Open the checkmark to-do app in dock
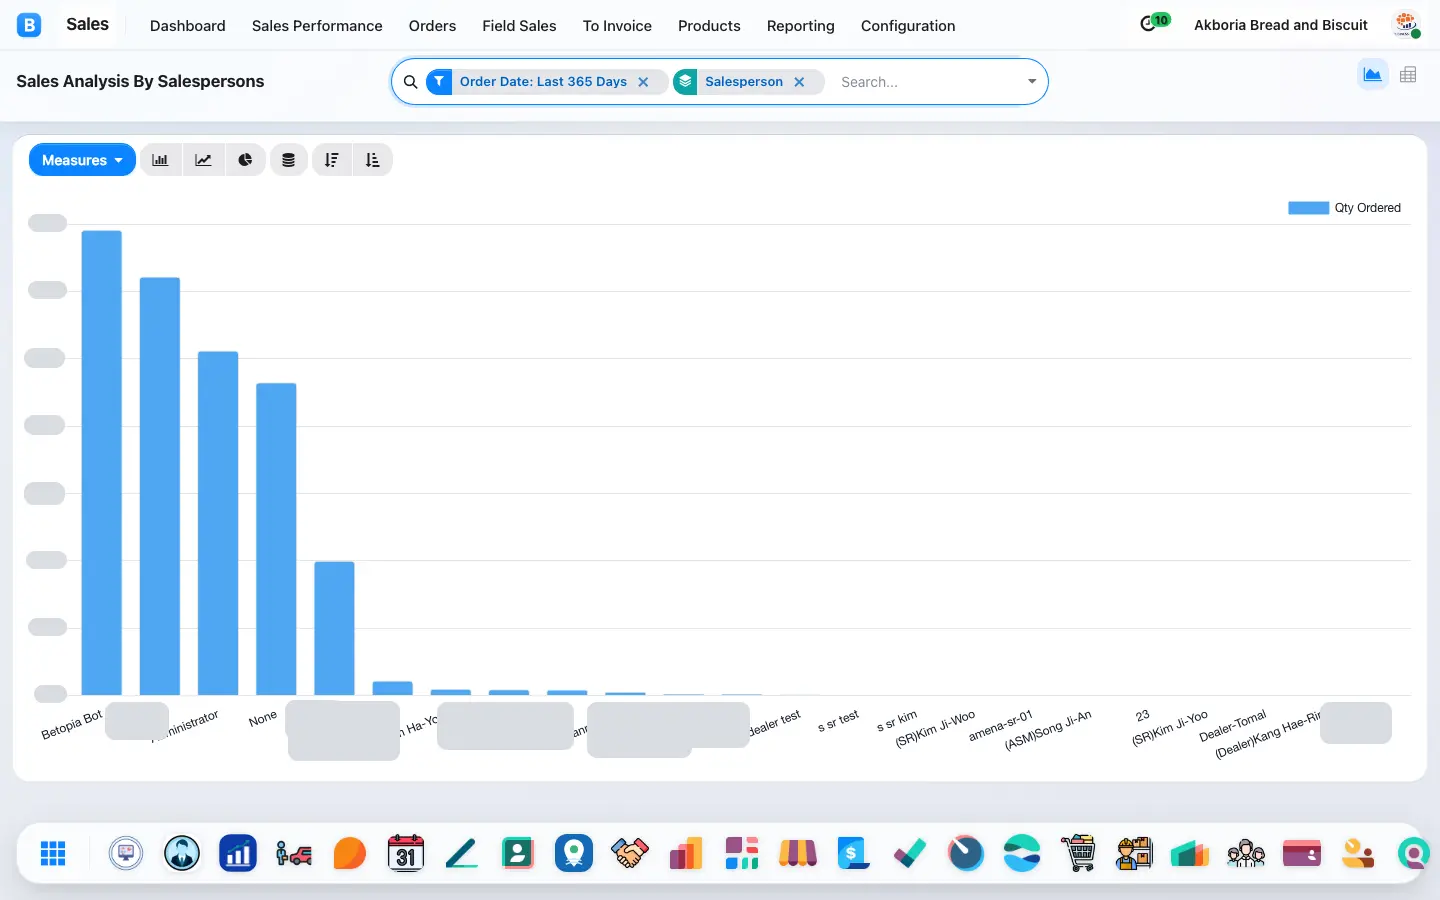 910,853
